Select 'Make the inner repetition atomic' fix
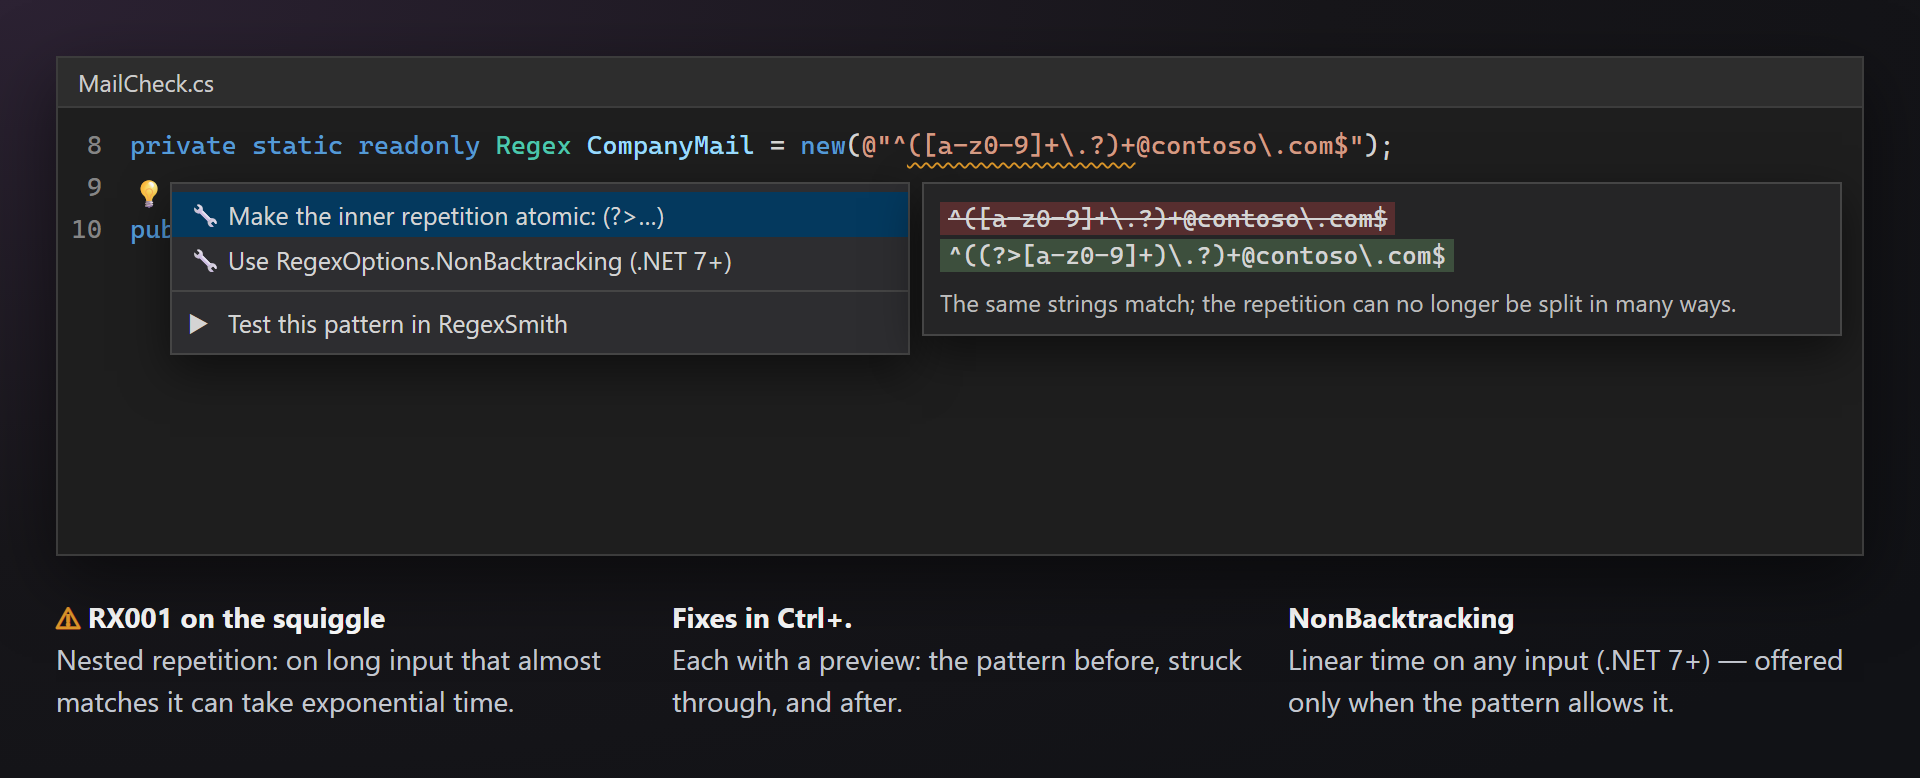Screen dimensions: 1920x778 click(x=540, y=216)
